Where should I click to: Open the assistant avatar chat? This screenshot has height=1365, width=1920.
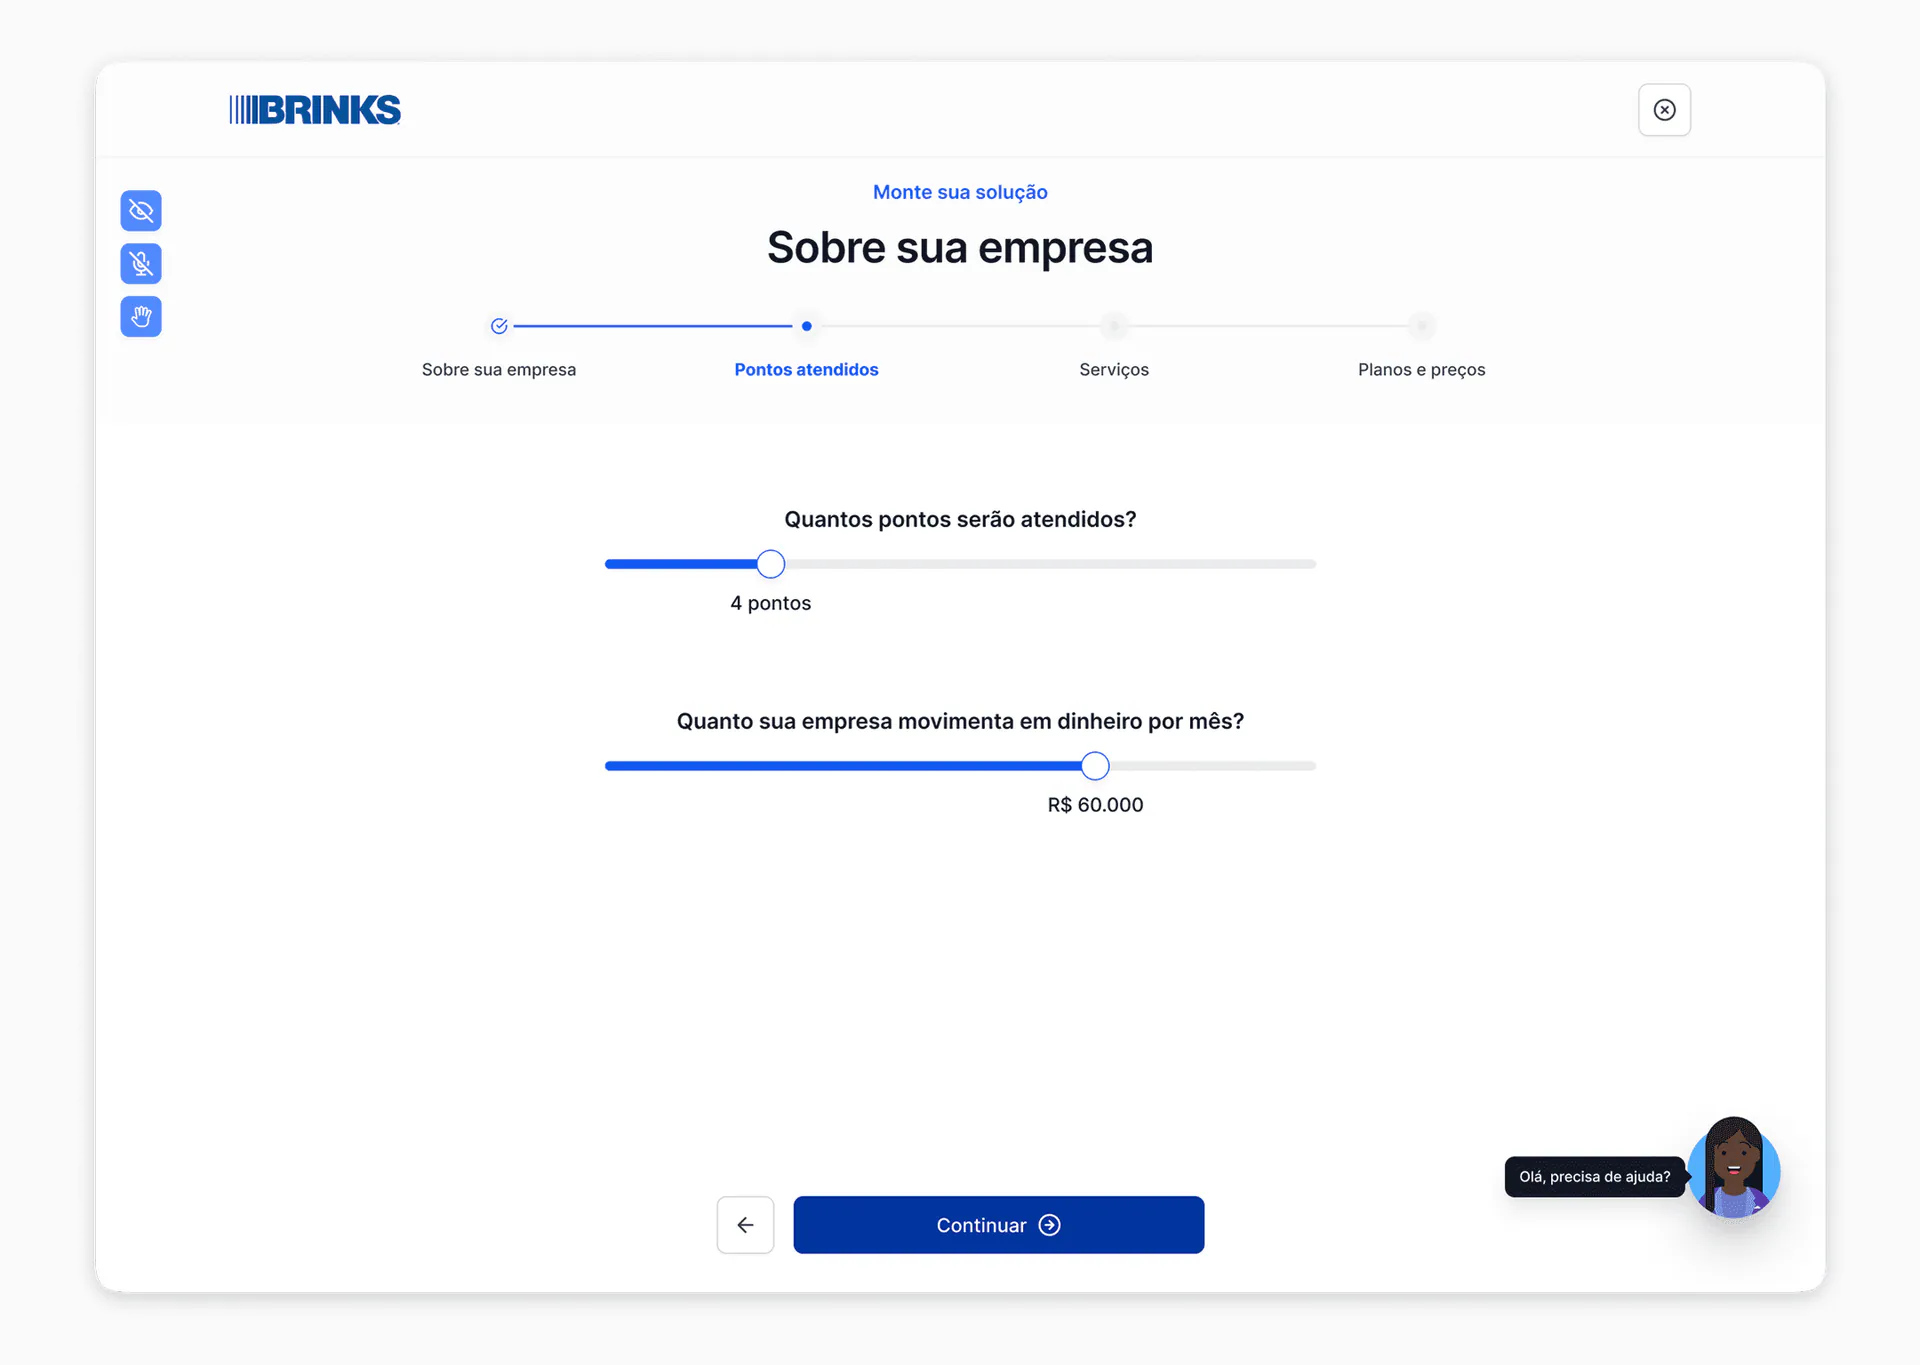pos(1734,1169)
